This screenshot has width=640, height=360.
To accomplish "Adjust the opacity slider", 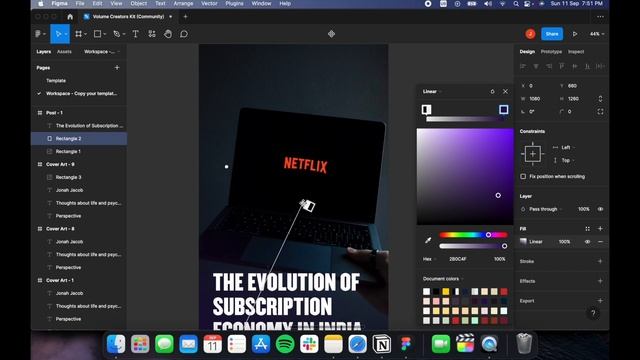I will 473,246.
